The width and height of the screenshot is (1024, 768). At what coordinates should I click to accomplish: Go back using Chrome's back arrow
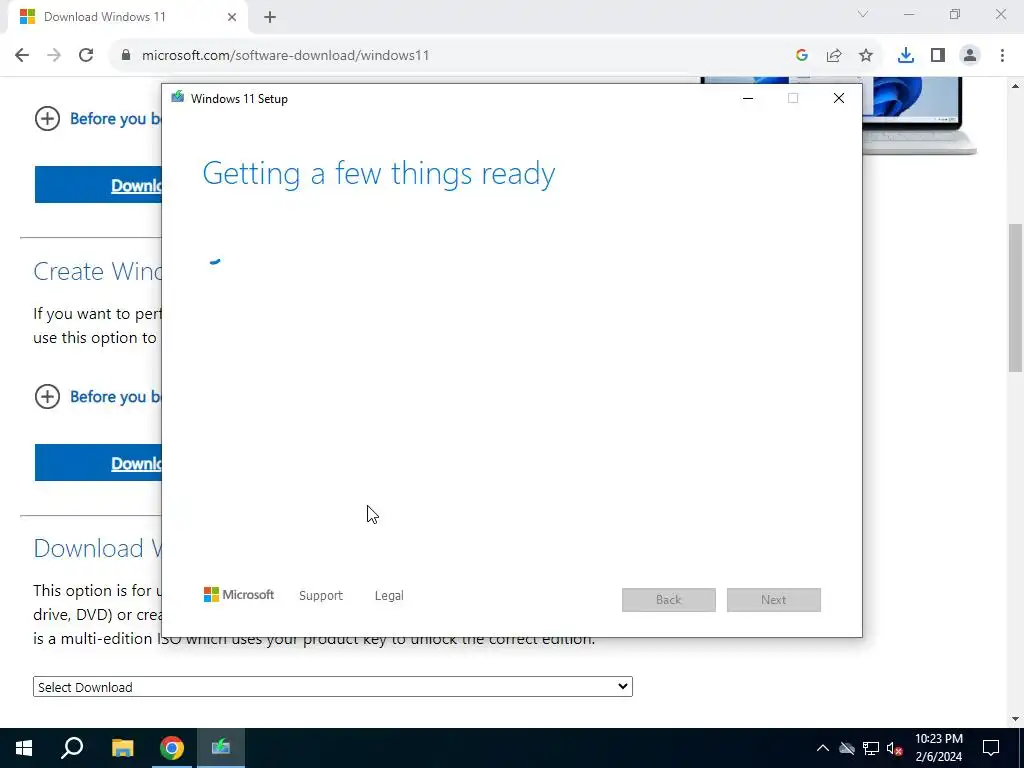point(22,55)
